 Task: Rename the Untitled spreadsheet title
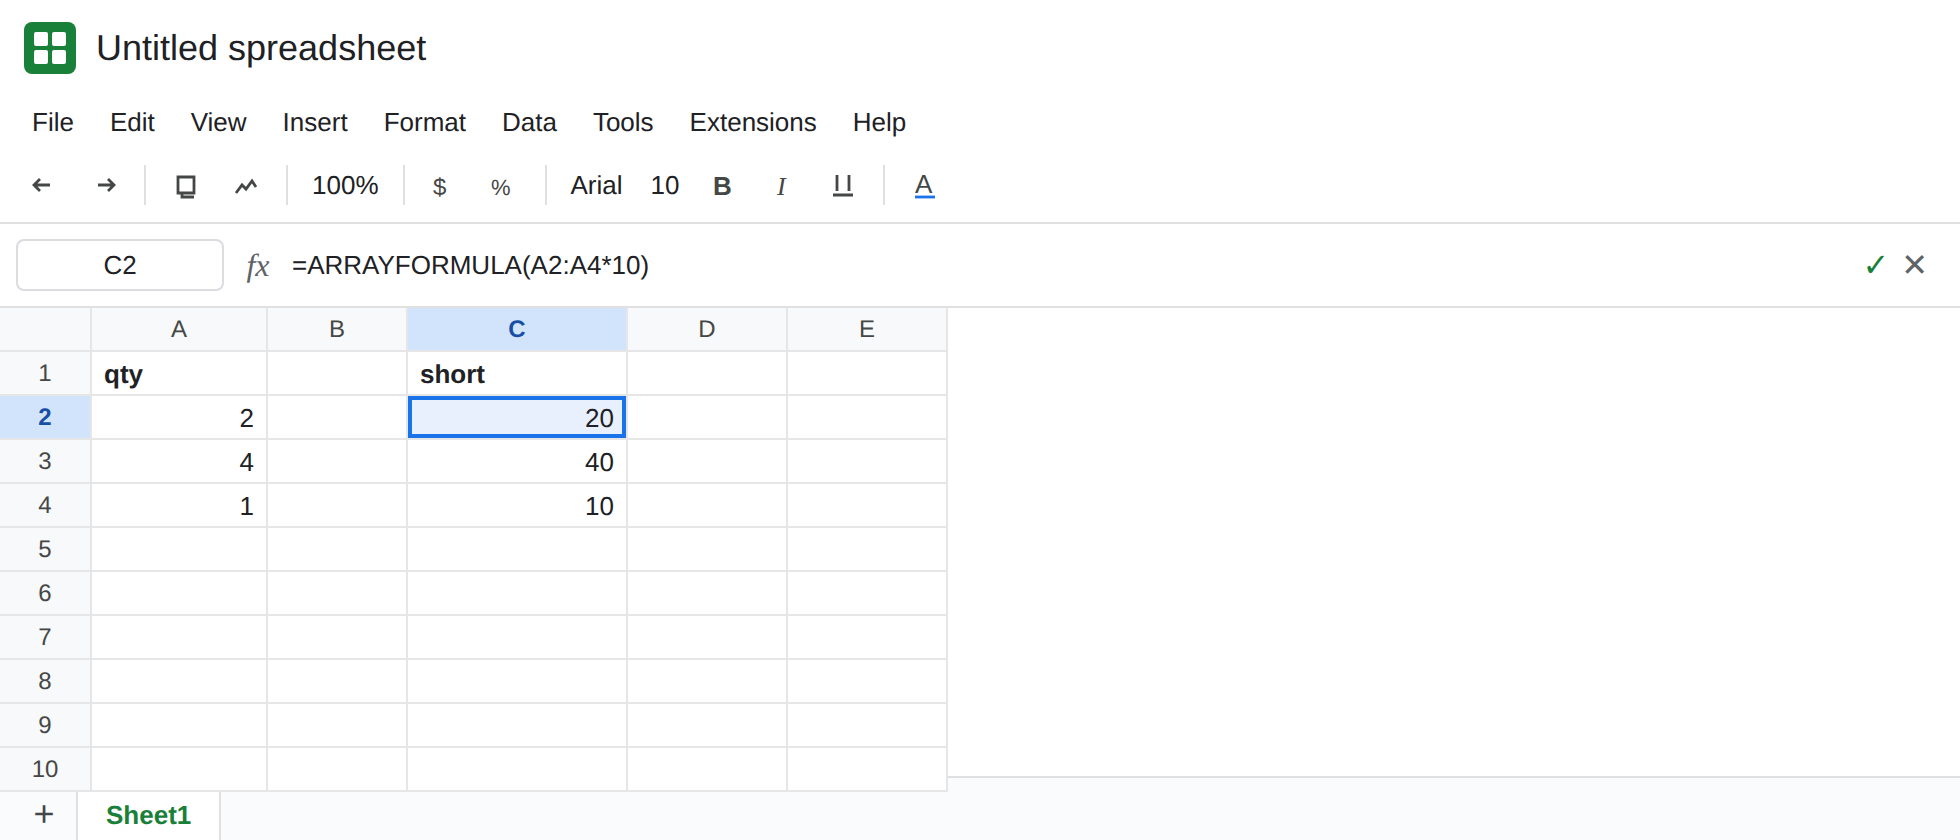[261, 48]
